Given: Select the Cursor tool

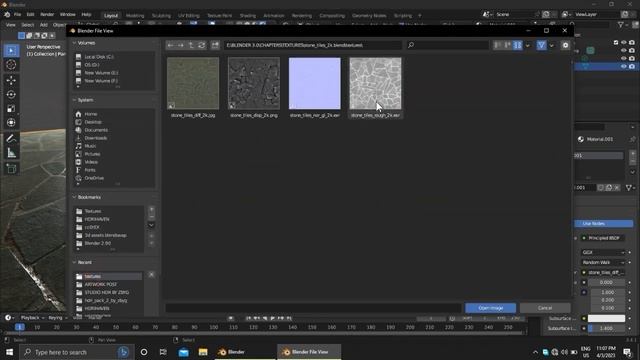Looking at the screenshot, I should coord(11,65).
